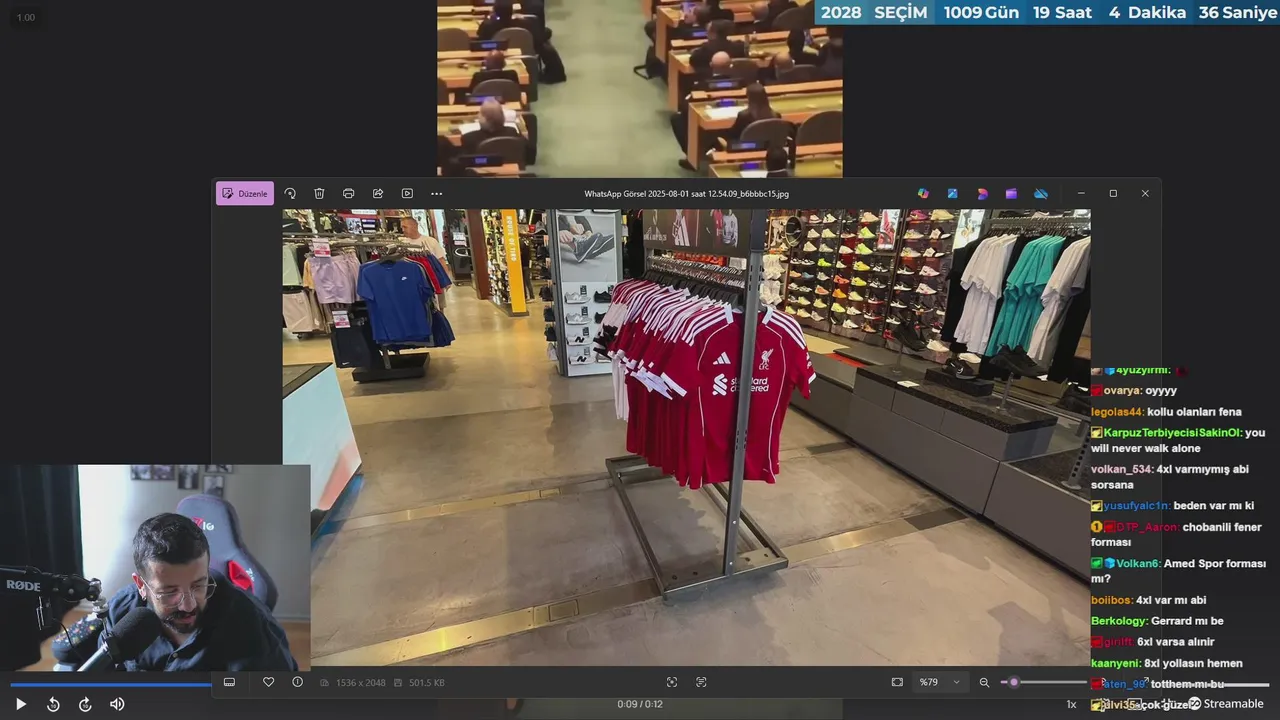Open the Clipchamp purple icon in title bar

click(x=1011, y=193)
